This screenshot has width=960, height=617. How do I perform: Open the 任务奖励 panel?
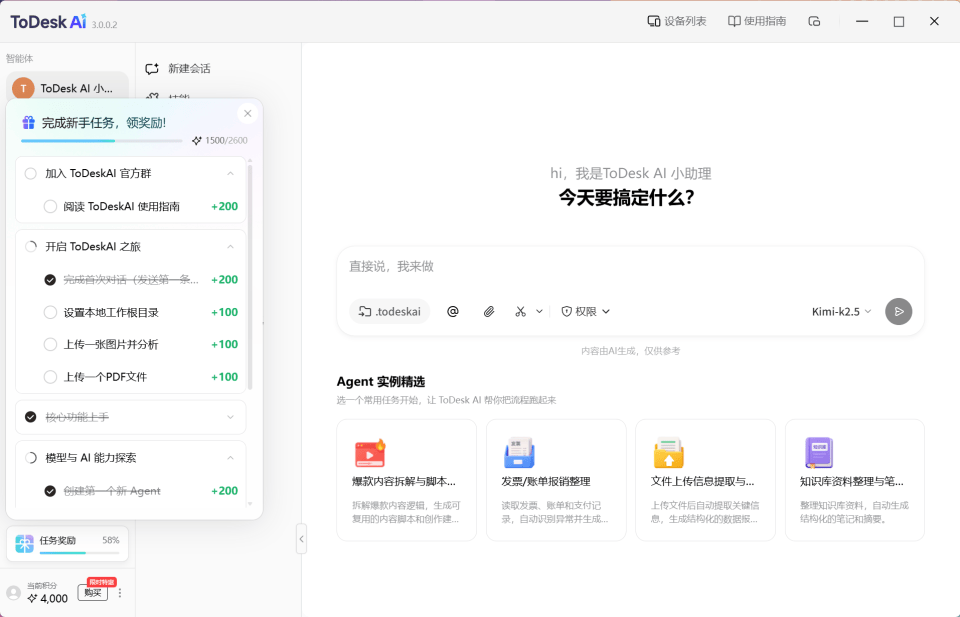[x=67, y=544]
